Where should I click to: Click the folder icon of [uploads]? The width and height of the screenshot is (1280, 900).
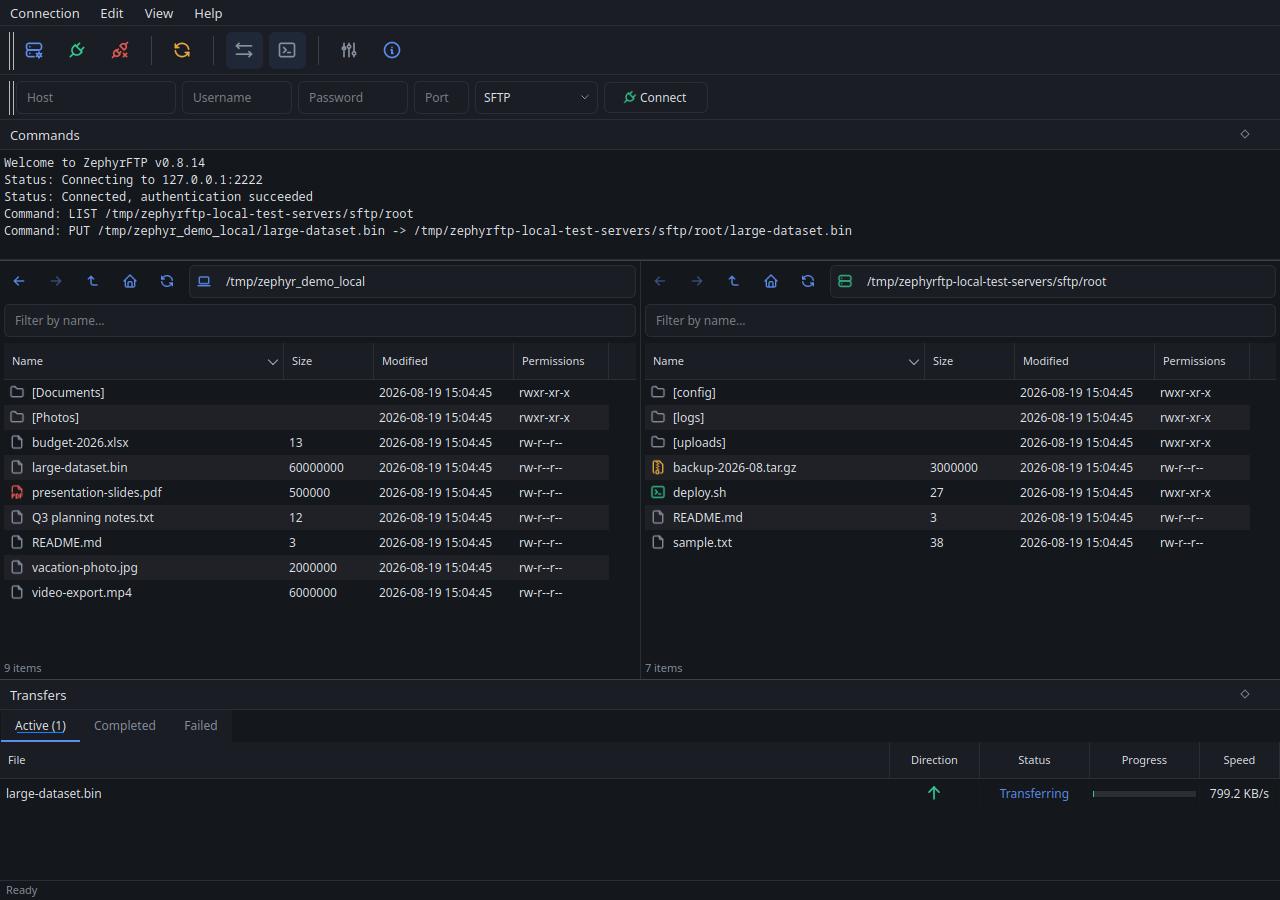(x=658, y=442)
